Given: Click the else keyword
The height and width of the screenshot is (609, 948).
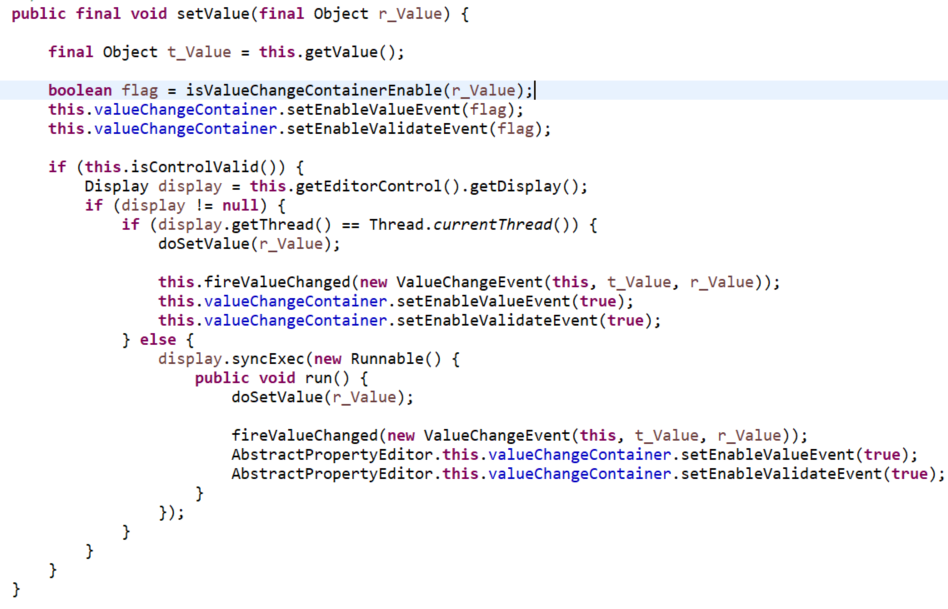Looking at the screenshot, I should click(158, 340).
